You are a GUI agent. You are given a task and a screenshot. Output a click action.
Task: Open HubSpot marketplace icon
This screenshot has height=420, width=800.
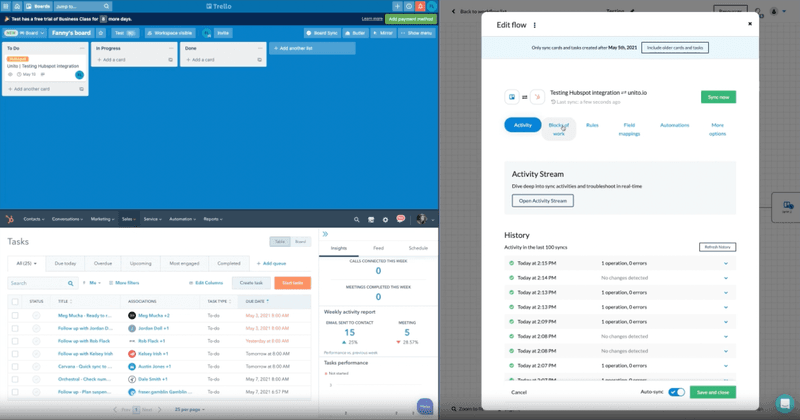[x=371, y=219]
